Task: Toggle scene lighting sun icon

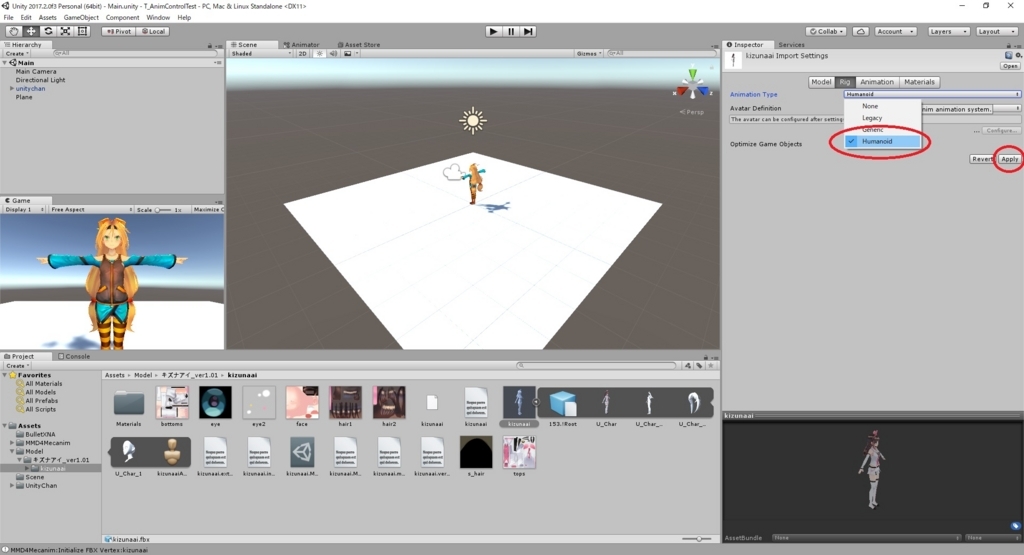Action: coord(319,54)
